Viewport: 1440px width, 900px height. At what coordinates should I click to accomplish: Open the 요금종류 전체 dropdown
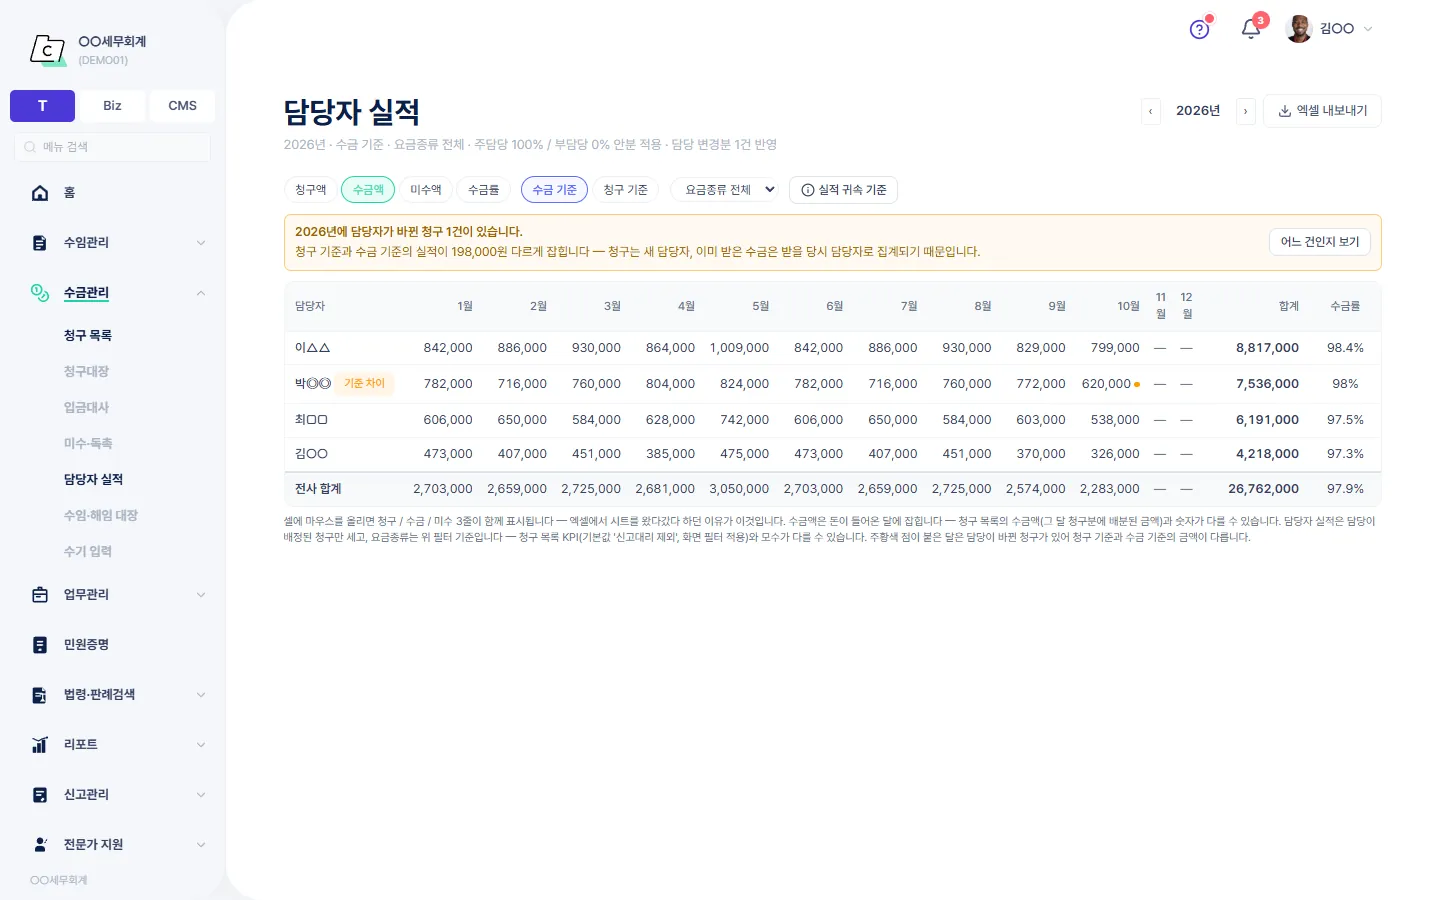point(725,190)
